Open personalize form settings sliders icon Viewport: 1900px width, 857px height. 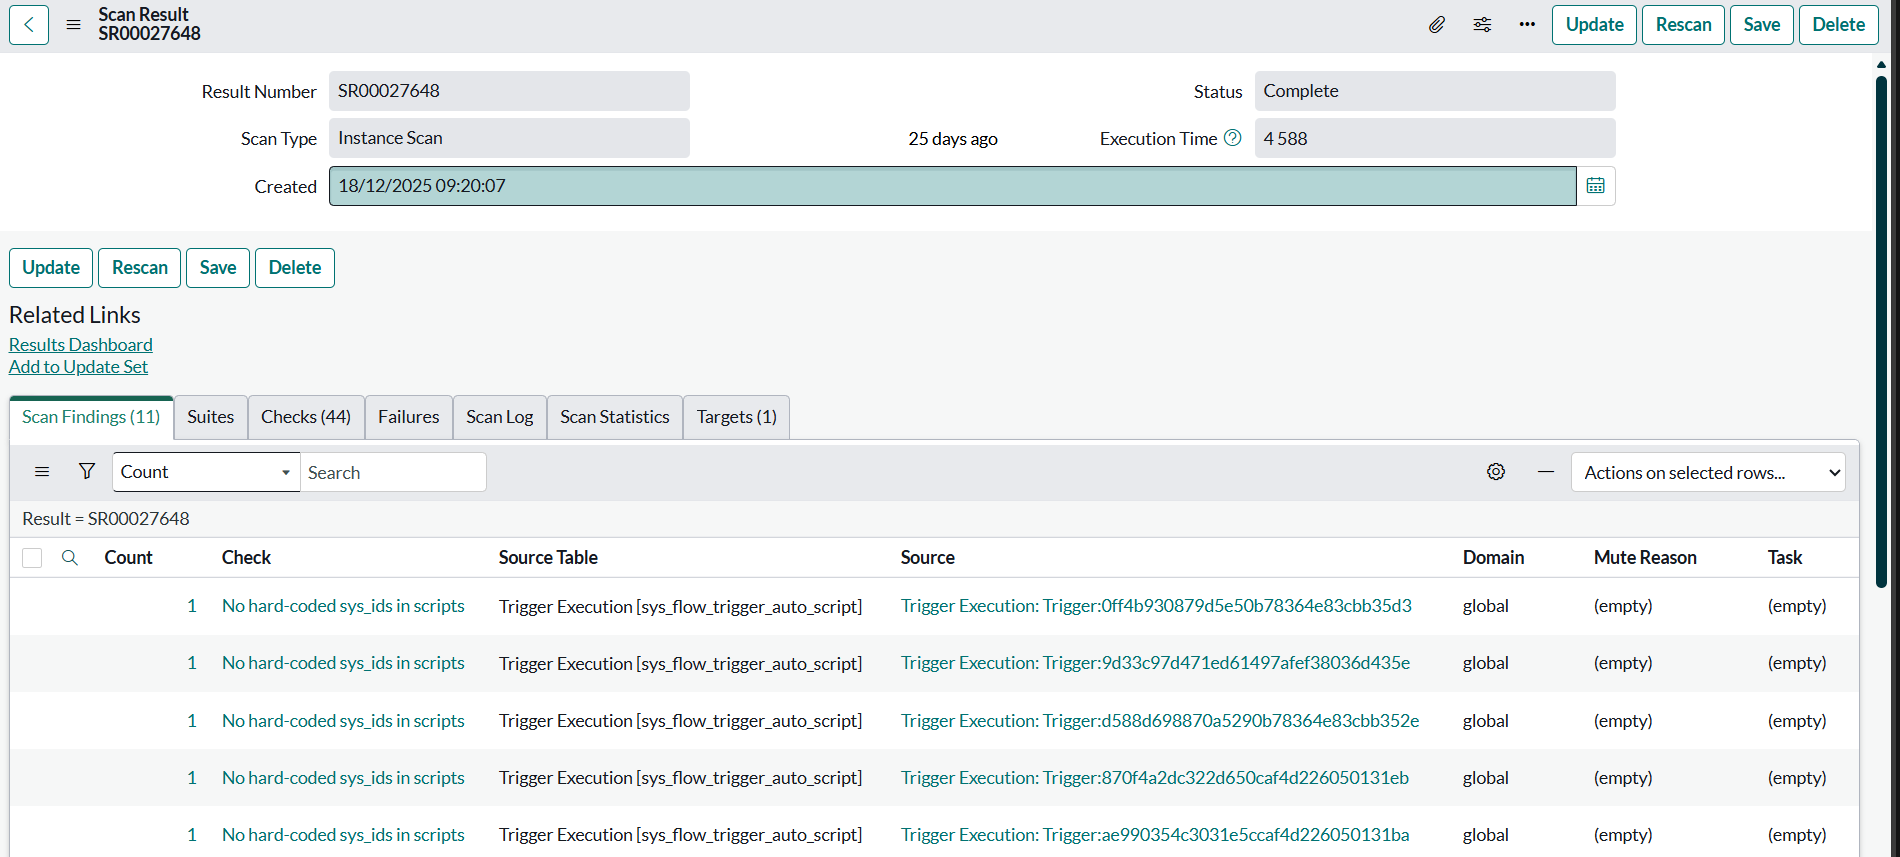click(1482, 25)
